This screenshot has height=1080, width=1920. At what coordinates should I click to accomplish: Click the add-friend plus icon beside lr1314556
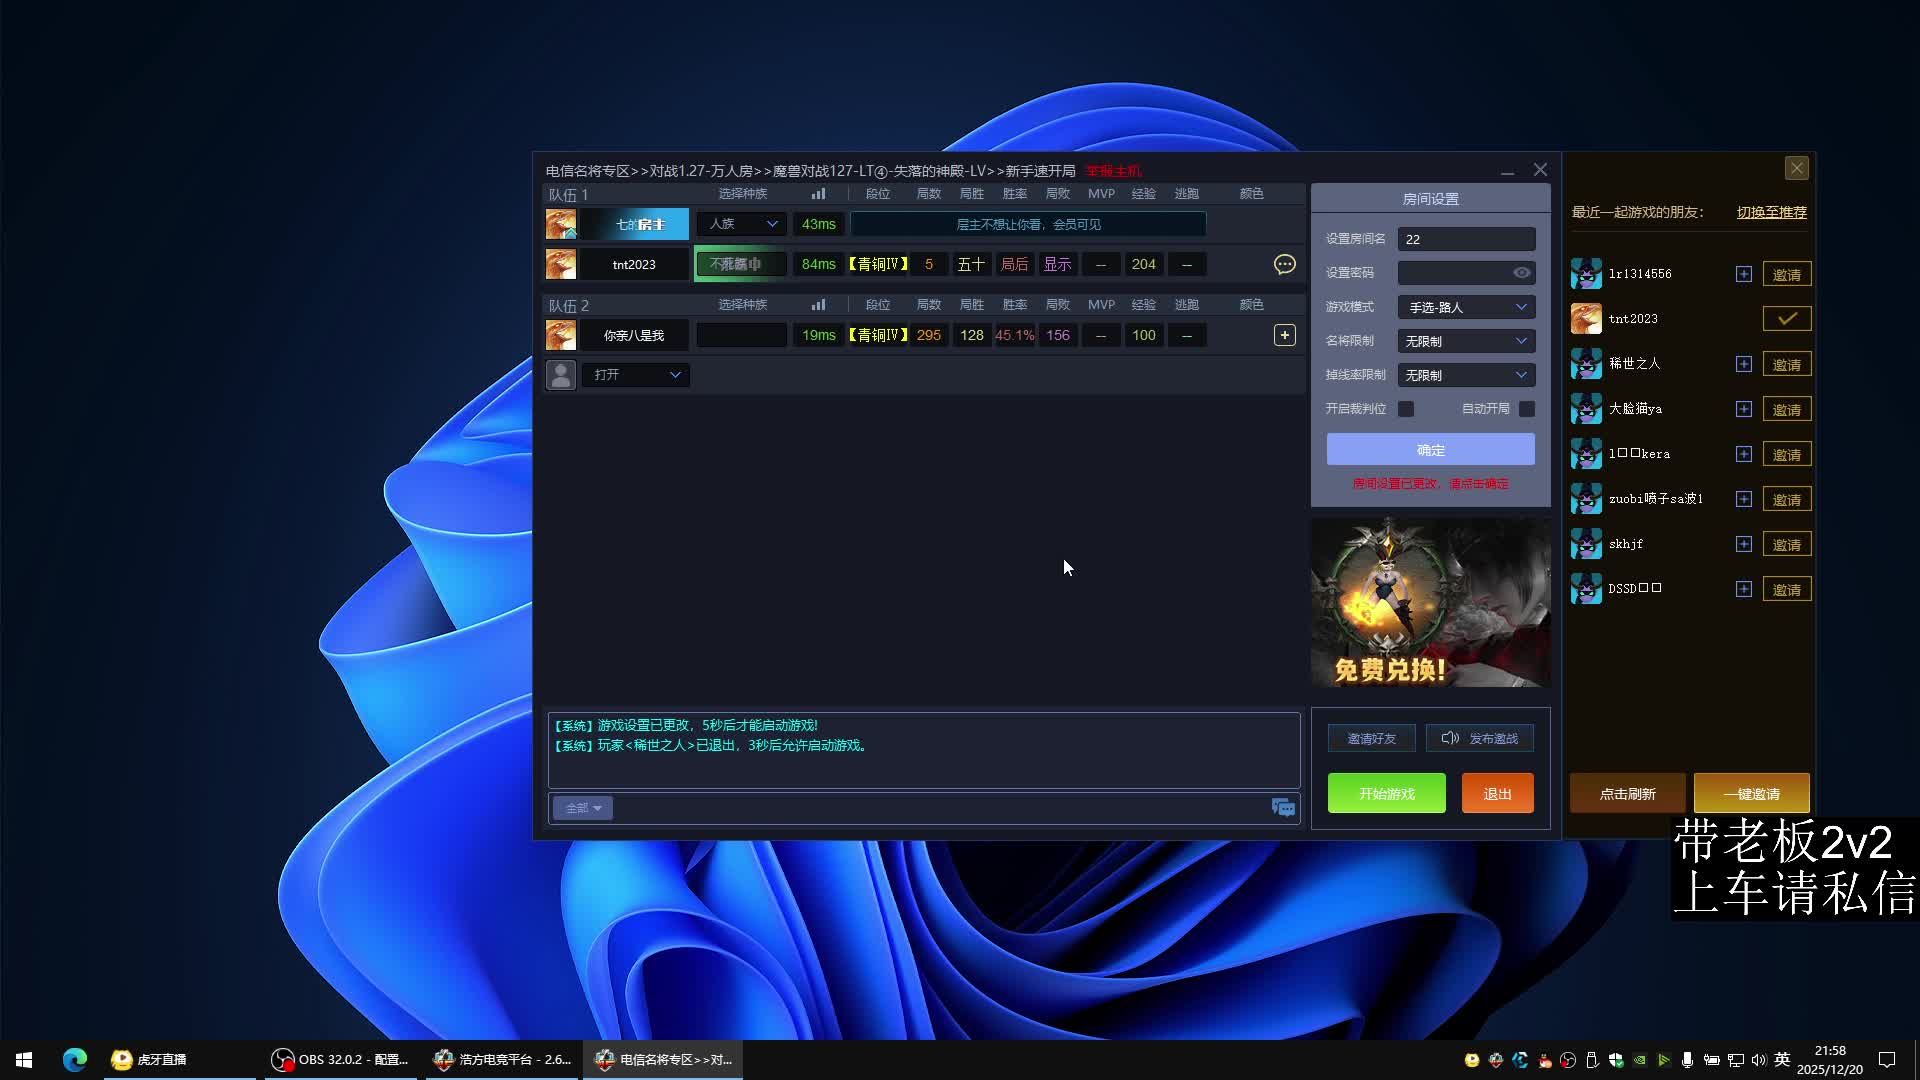pyautogui.click(x=1744, y=274)
